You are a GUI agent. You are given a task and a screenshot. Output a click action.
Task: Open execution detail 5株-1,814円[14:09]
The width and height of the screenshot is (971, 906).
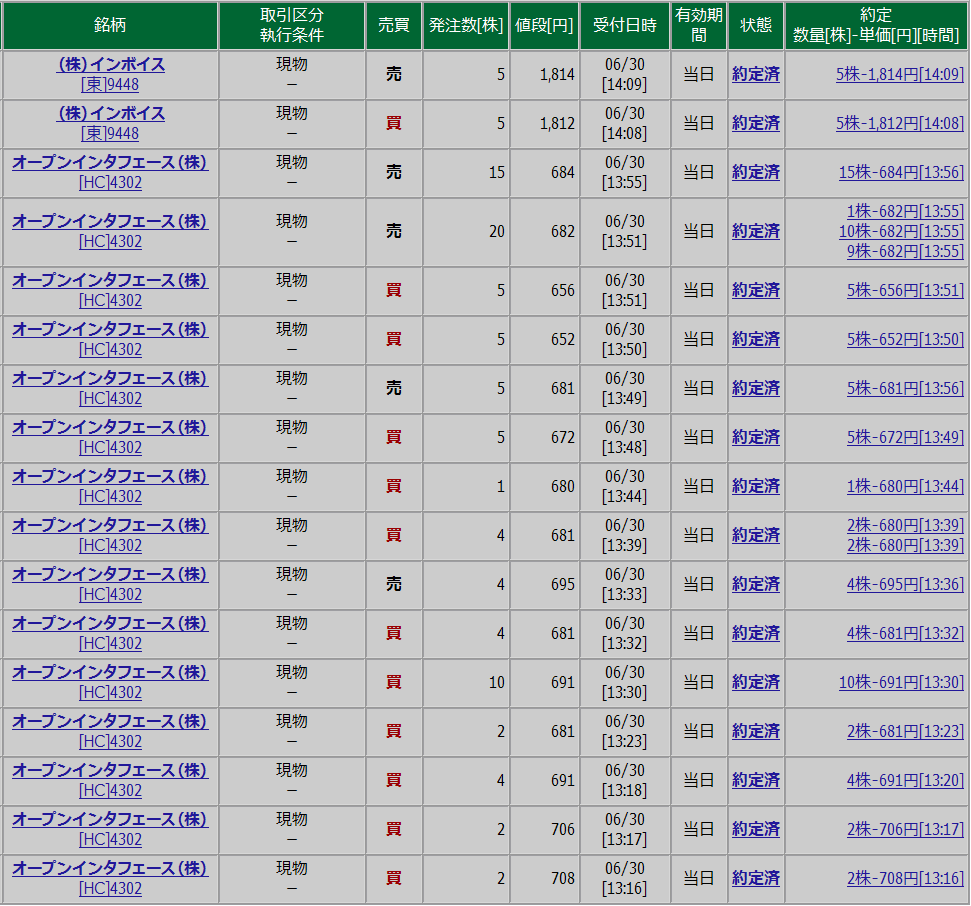coord(900,74)
